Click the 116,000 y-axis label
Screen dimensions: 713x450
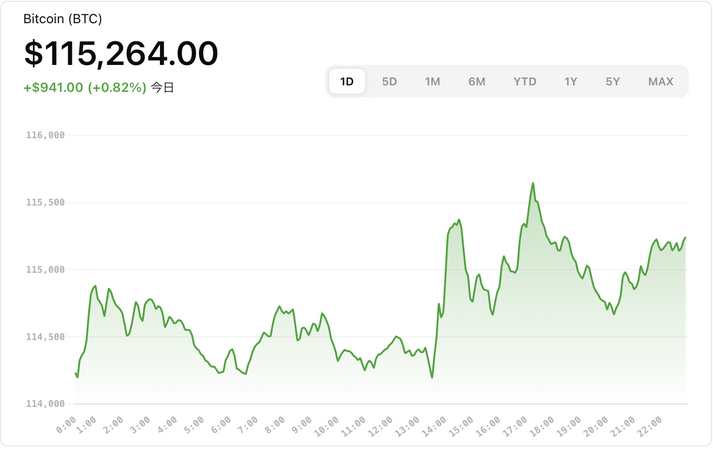click(45, 135)
